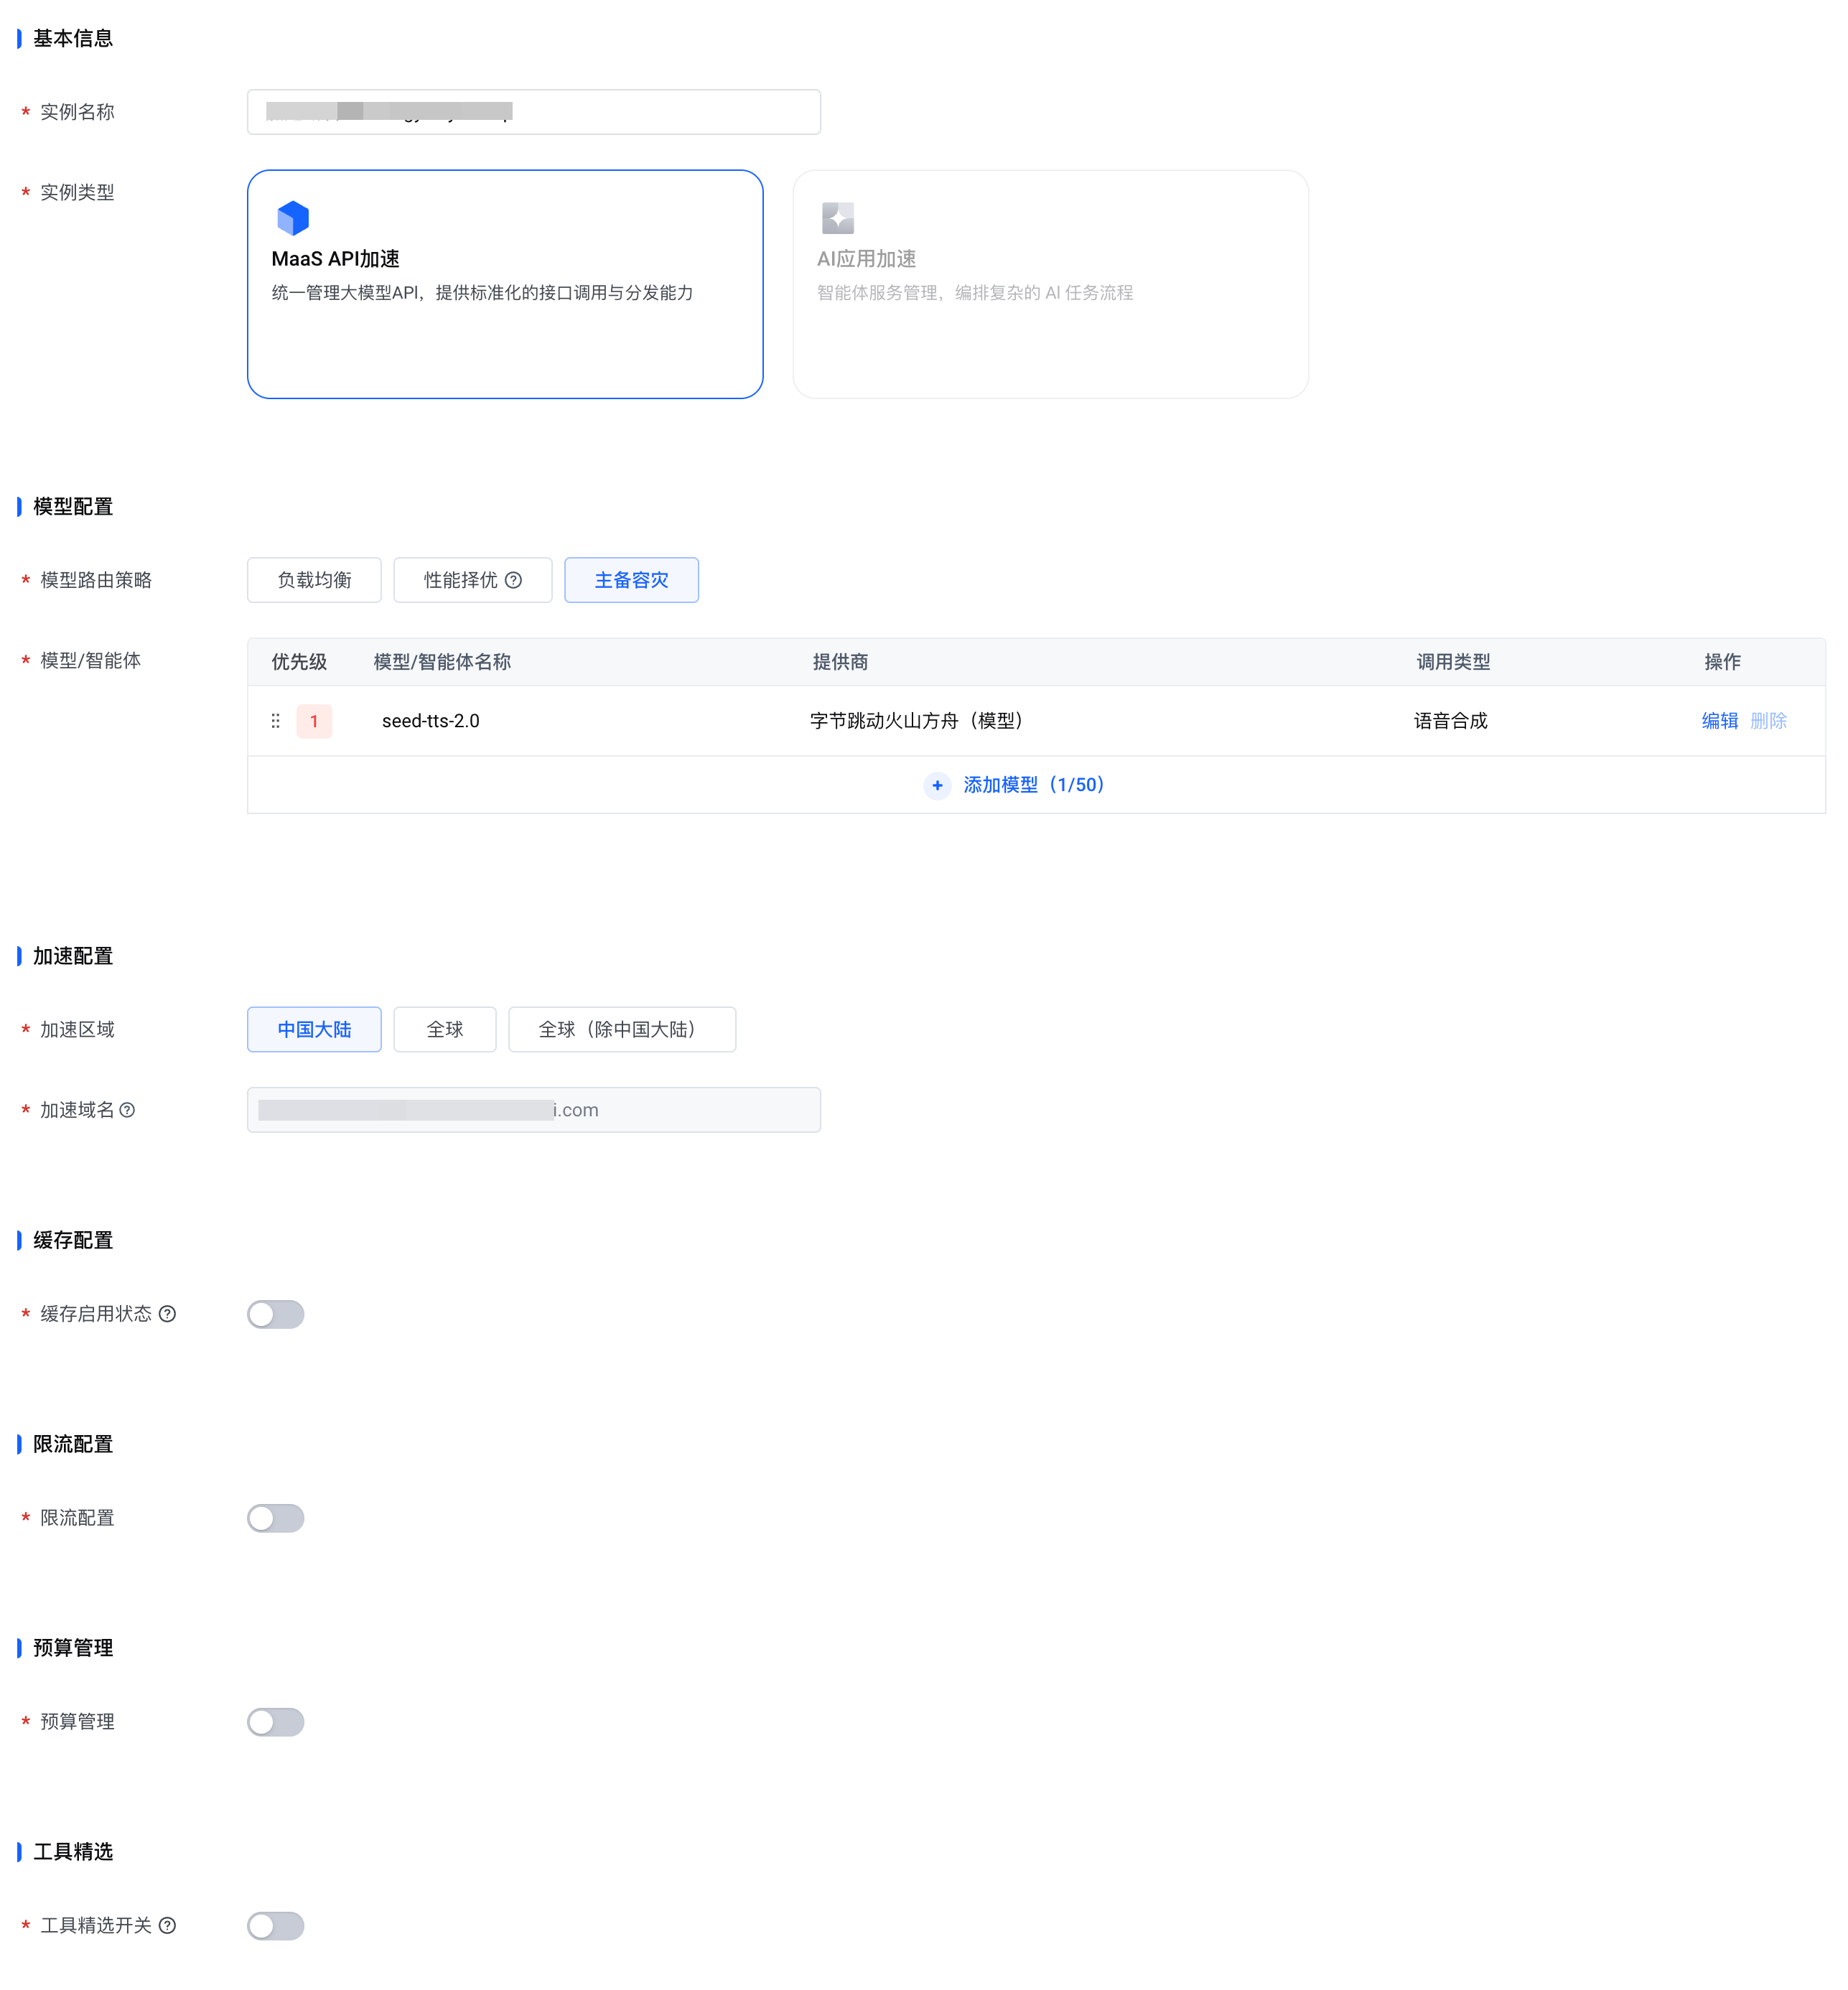Open help icon beside 加速域名
The height and width of the screenshot is (1990, 1848).
point(127,1110)
